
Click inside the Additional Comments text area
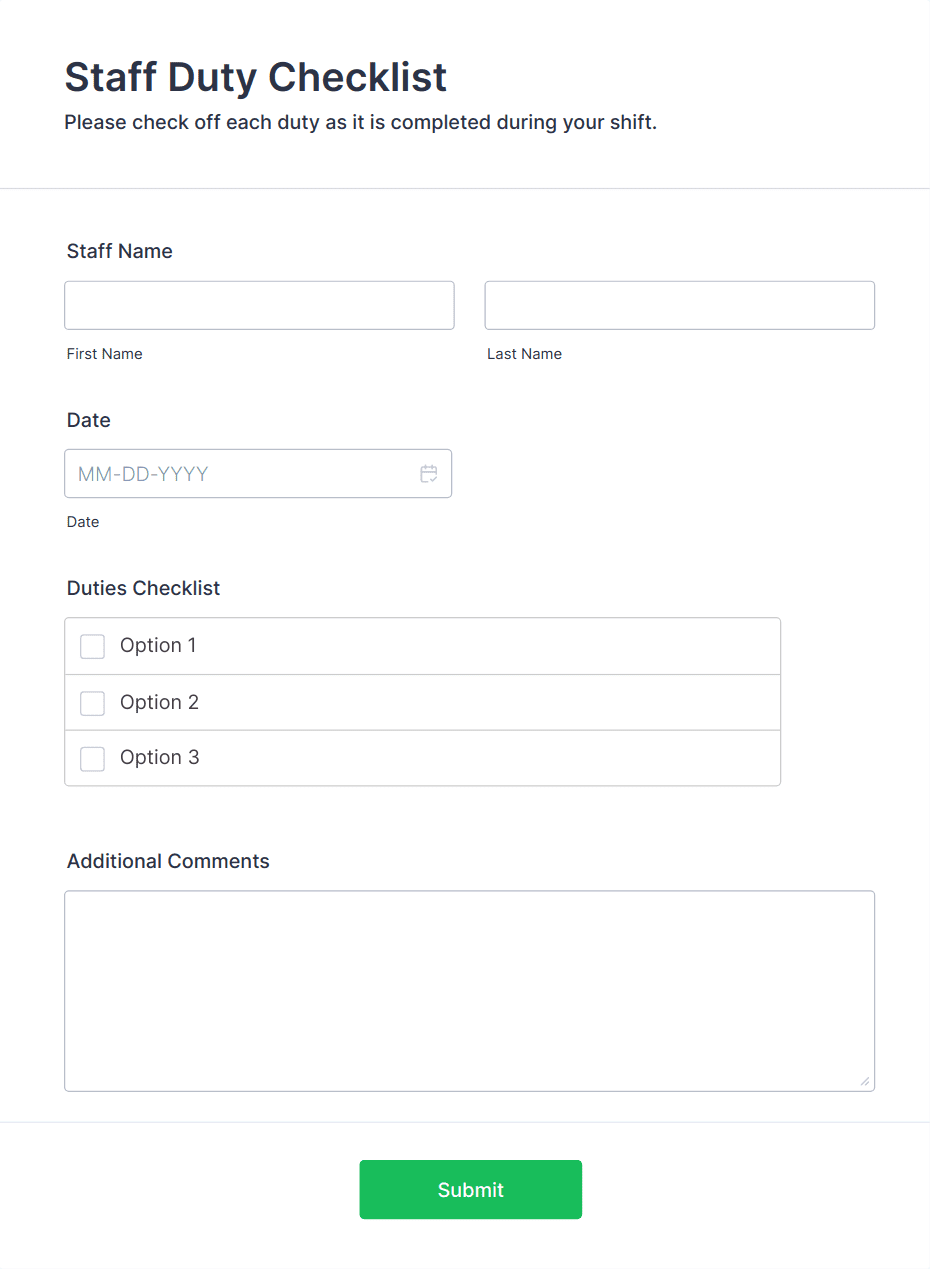click(x=469, y=990)
